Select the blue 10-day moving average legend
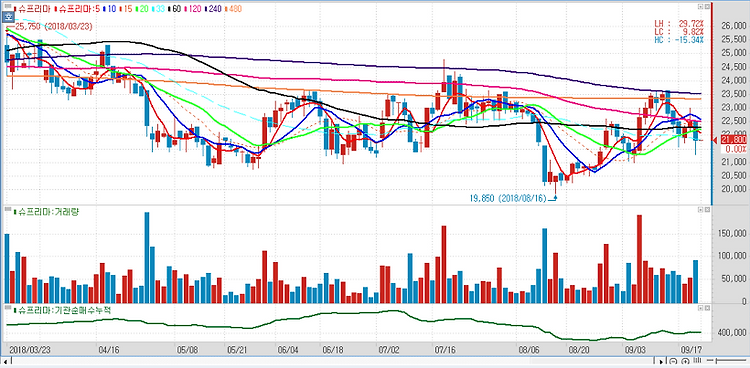Screen dimensions: 750x368 click(x=110, y=9)
